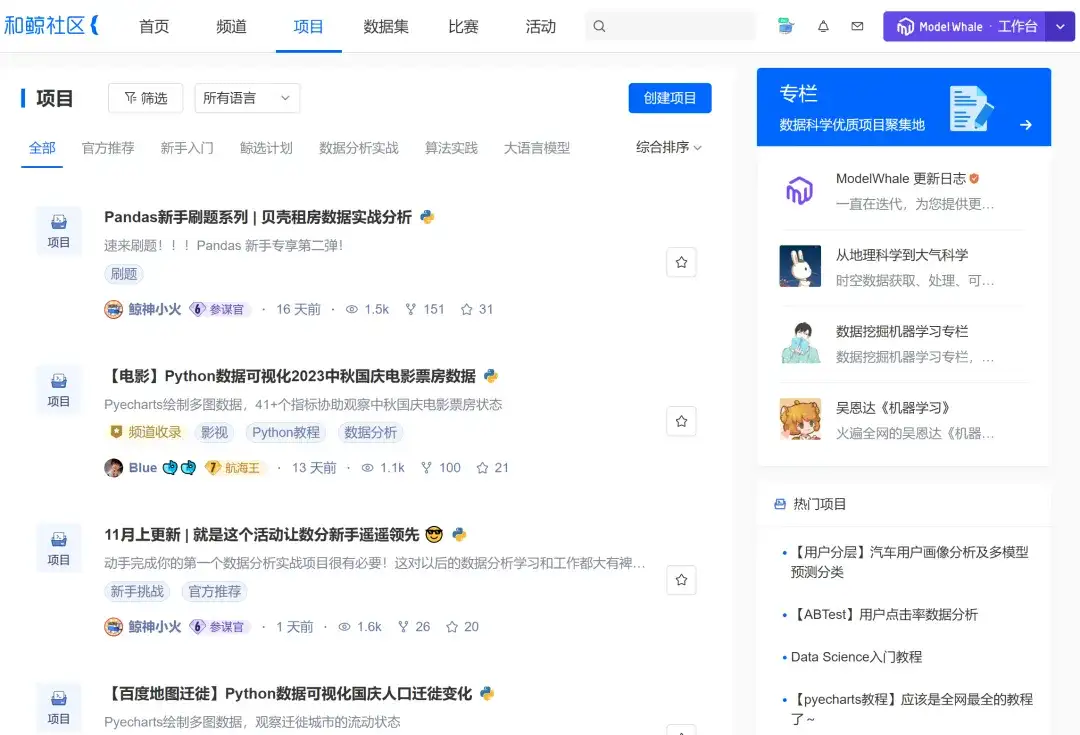
Task: Open Data Science入门教程 hot project
Action: point(856,657)
